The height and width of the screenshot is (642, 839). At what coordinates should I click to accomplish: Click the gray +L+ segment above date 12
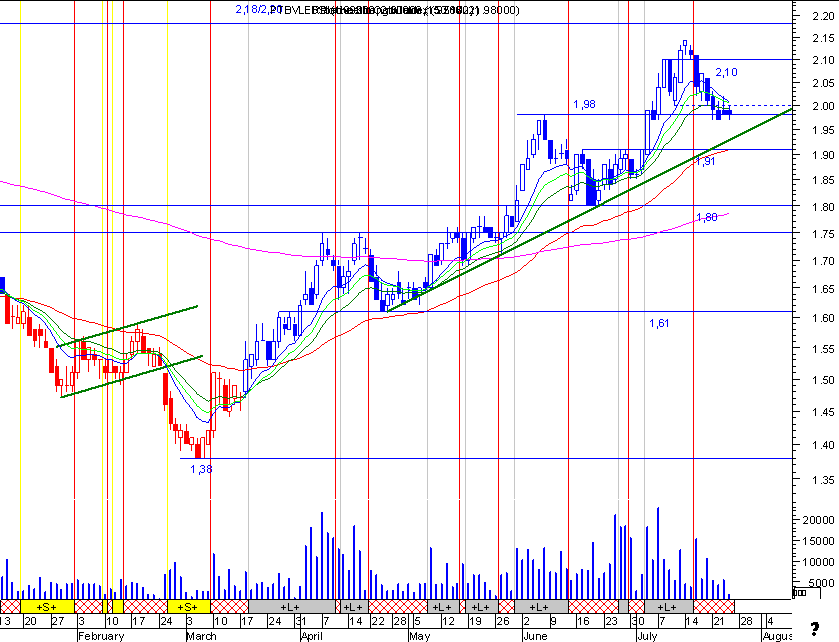(443, 607)
